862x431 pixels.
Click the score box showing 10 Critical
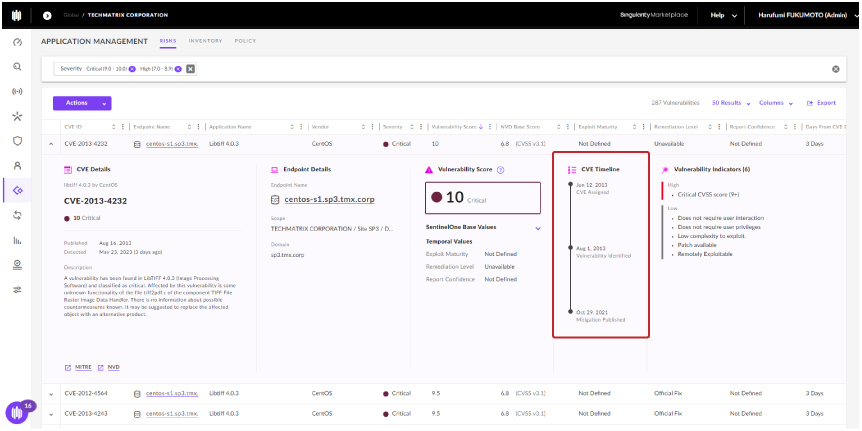[483, 198]
